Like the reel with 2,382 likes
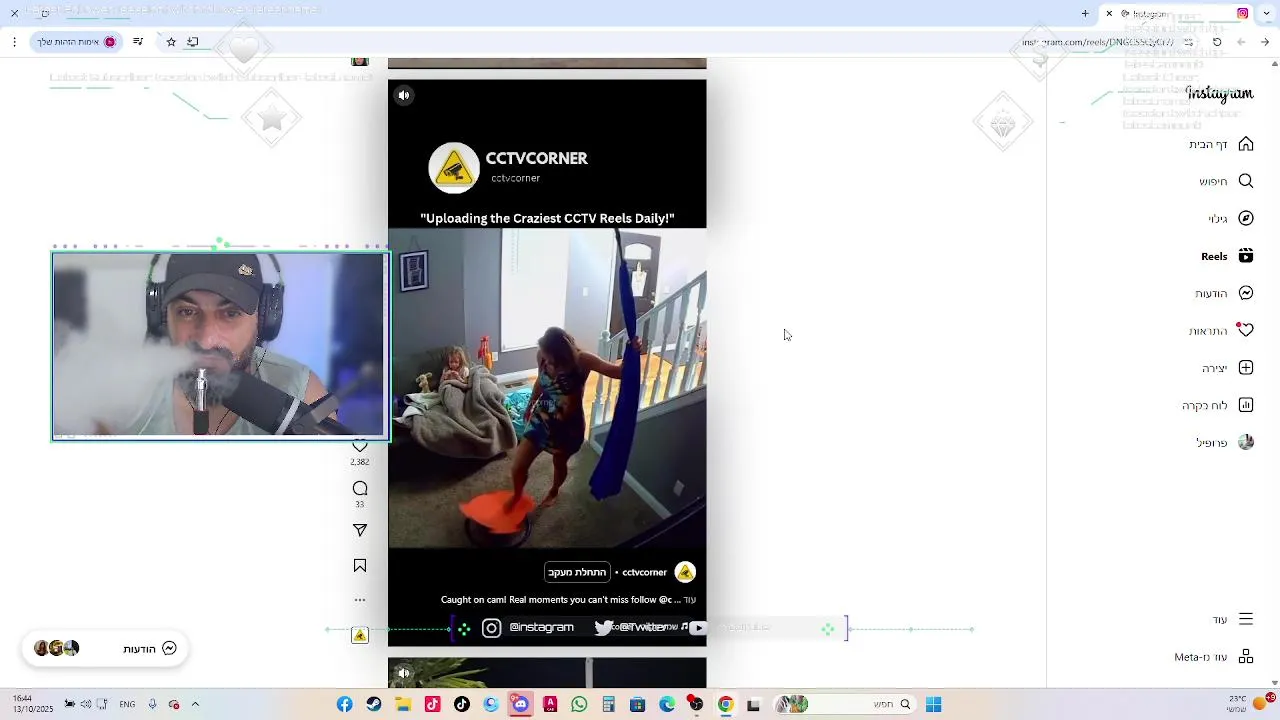The width and height of the screenshot is (1280, 720). [360, 446]
